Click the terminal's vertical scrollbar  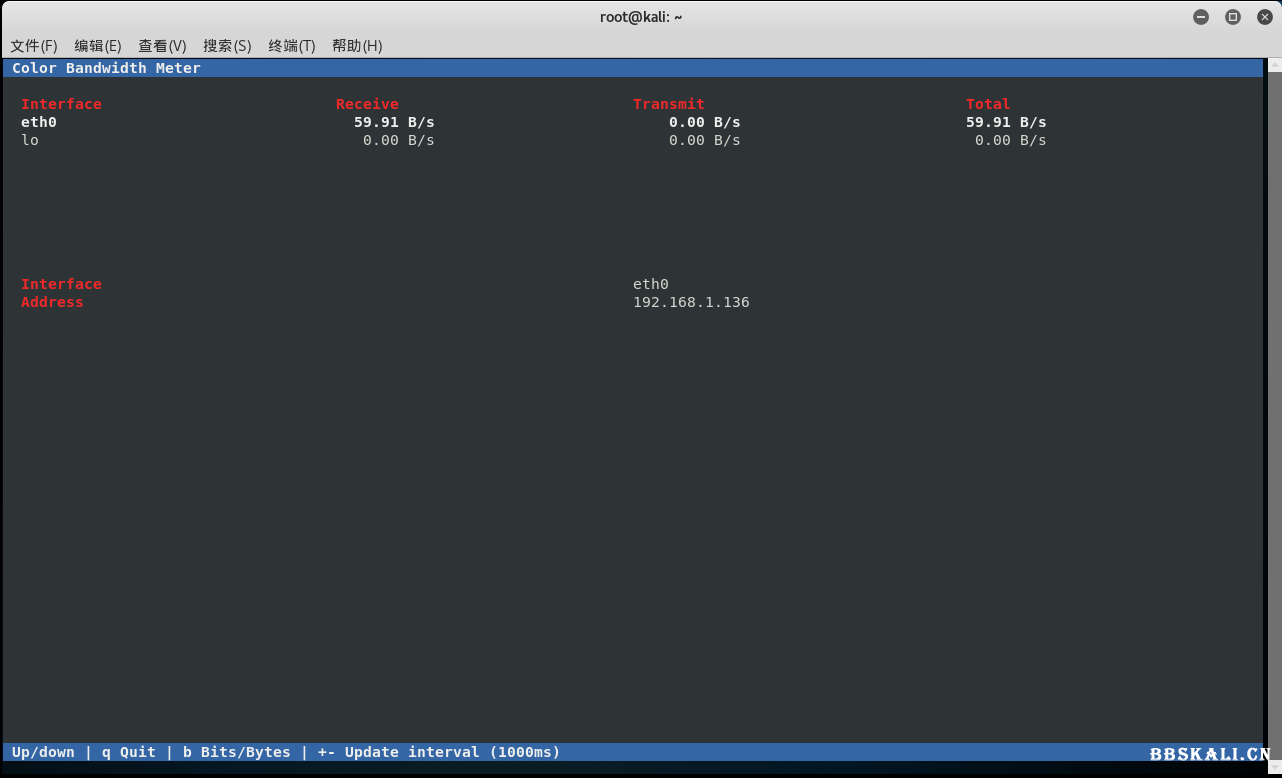[1272, 400]
